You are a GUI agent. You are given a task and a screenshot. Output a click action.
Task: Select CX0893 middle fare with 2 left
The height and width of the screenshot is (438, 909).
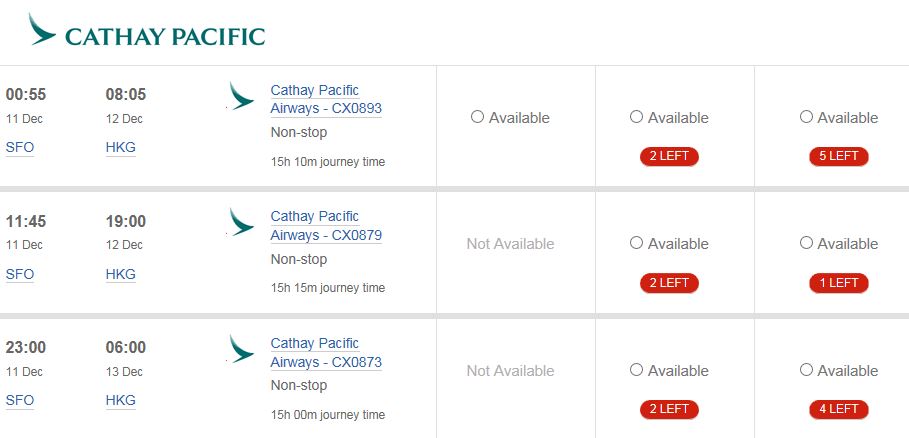[x=637, y=117]
